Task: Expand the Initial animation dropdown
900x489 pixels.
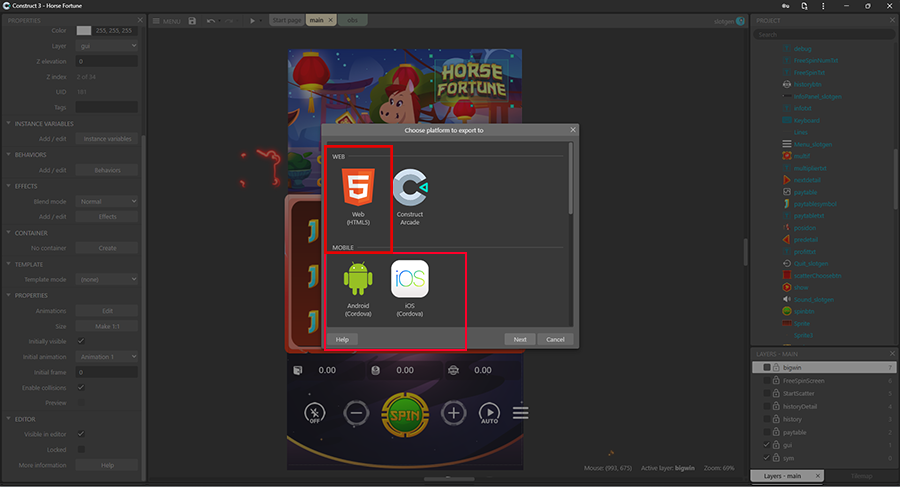Action: [x=107, y=356]
